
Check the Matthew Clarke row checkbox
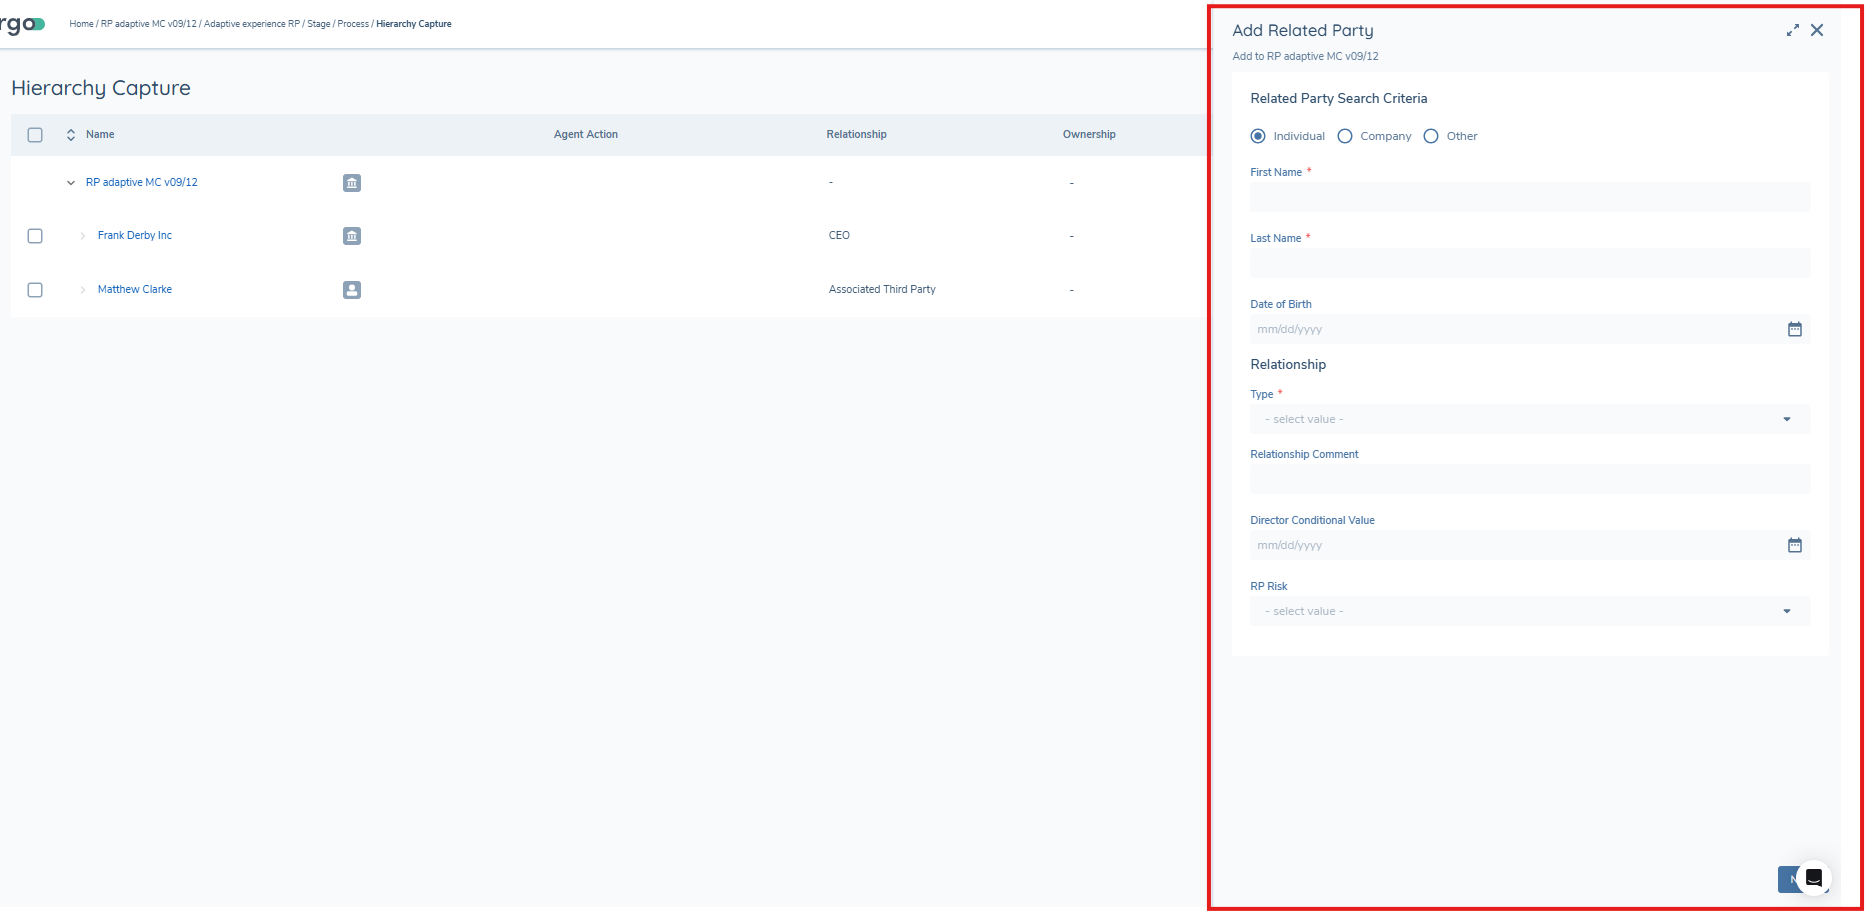tap(35, 290)
